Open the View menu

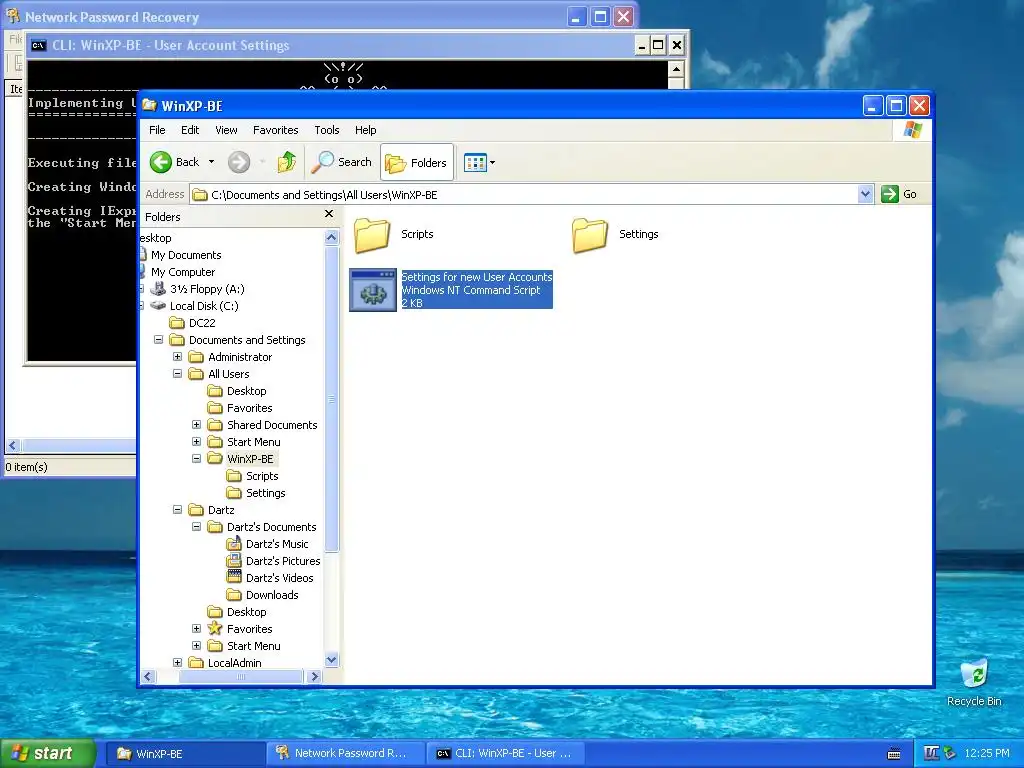[x=227, y=130]
